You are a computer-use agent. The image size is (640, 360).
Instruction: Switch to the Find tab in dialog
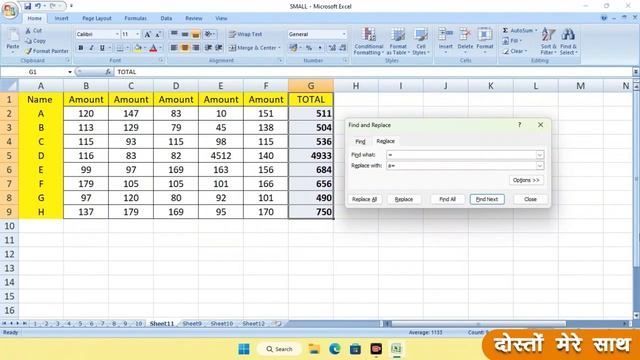360,141
